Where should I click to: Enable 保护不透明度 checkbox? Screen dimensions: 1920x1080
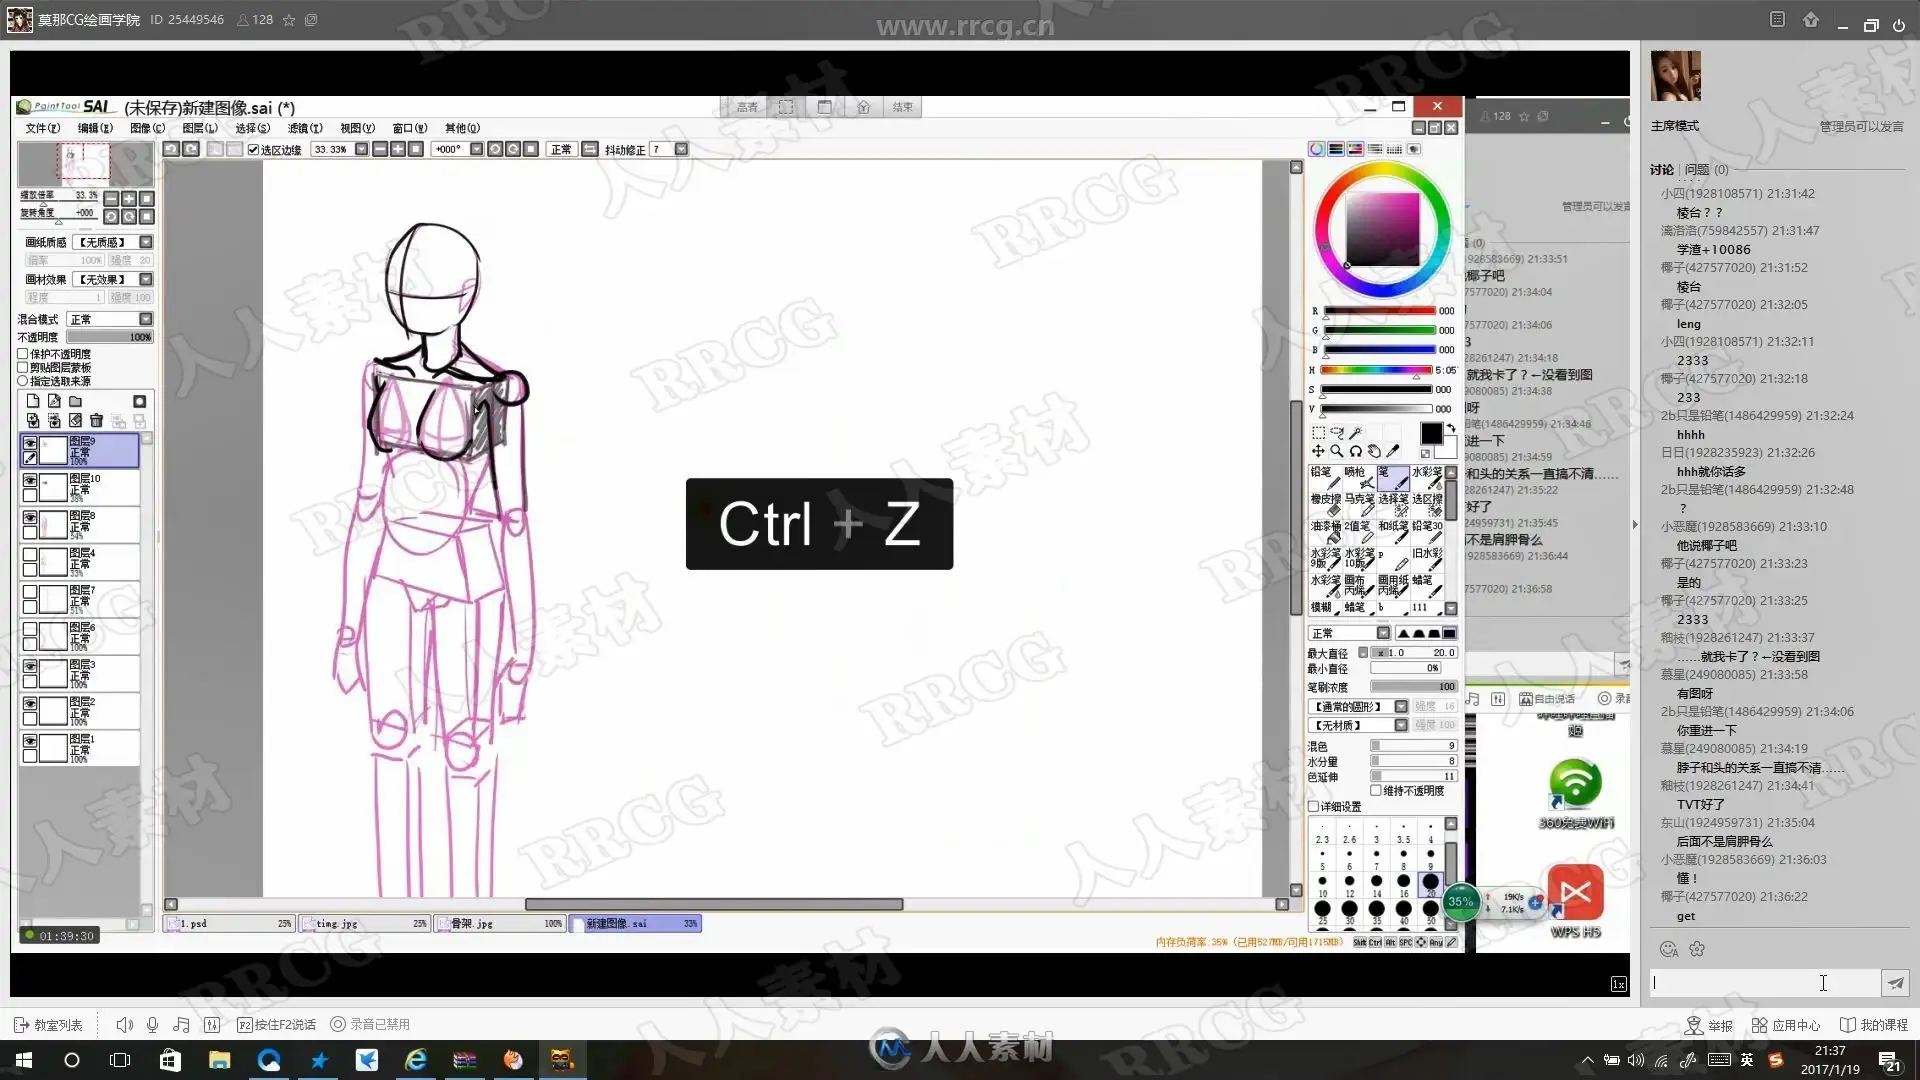23,354
